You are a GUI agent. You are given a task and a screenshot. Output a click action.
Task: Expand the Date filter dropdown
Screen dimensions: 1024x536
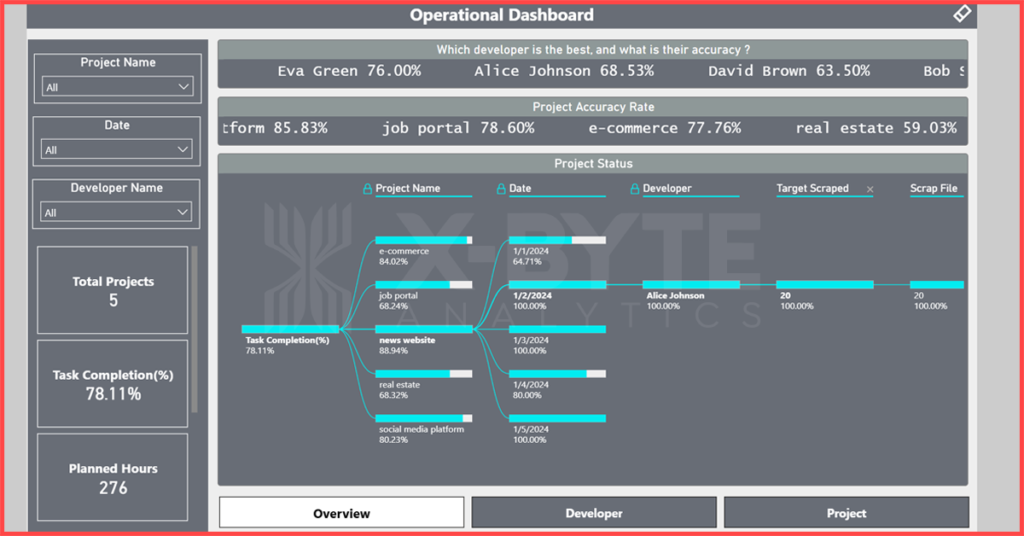coord(118,150)
